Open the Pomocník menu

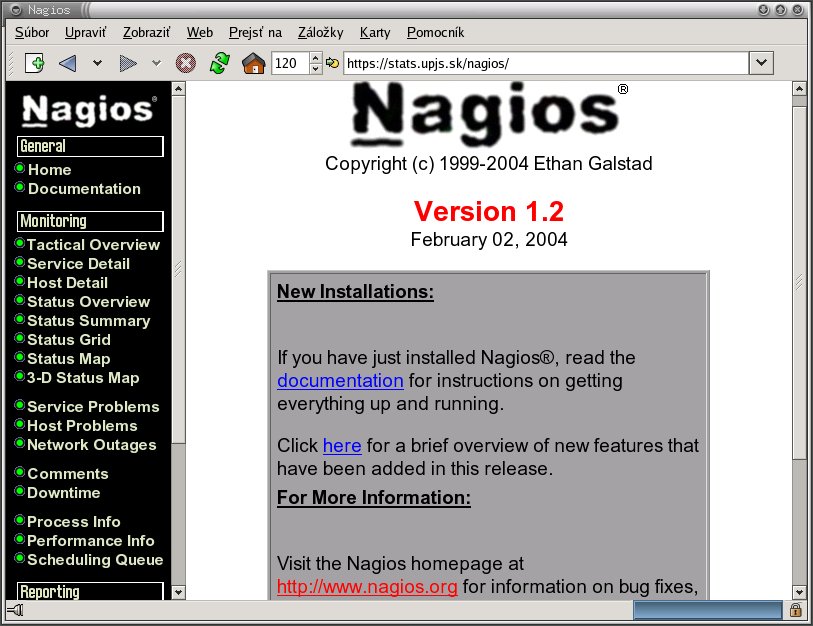coord(435,33)
